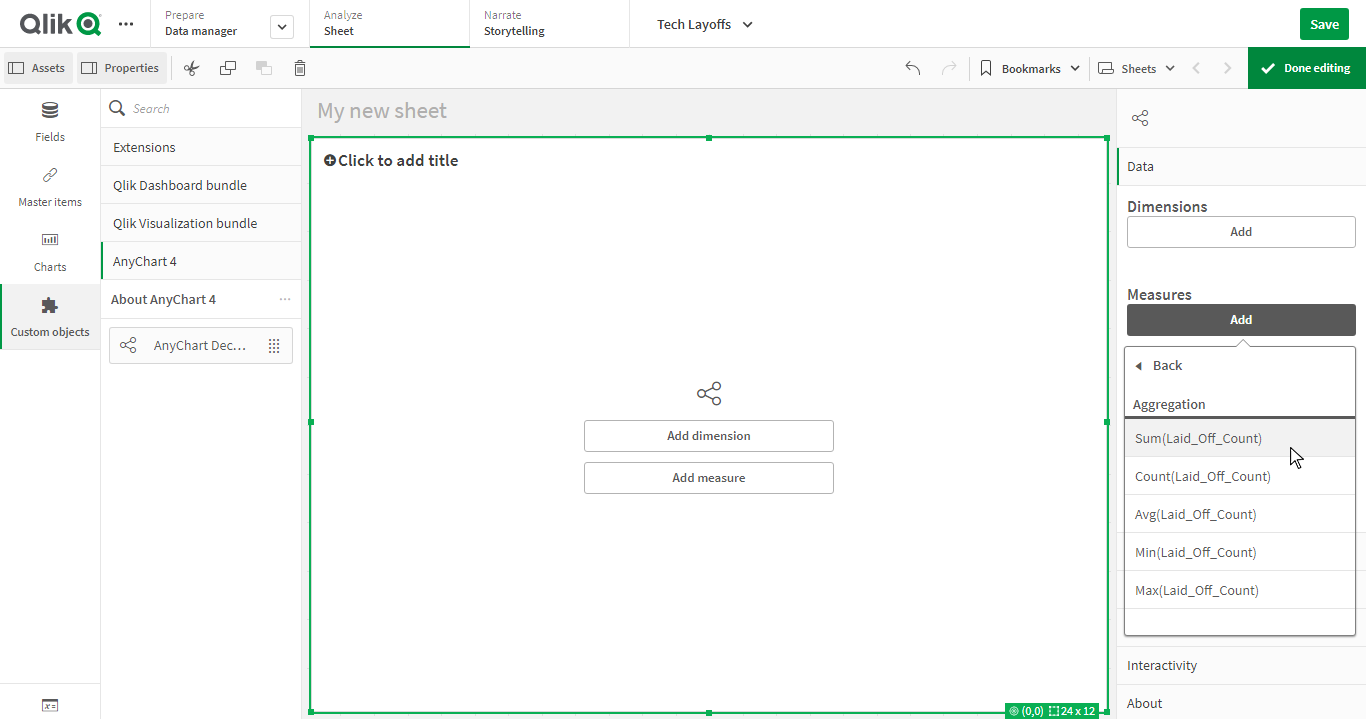Open the Charts panel

[49, 251]
